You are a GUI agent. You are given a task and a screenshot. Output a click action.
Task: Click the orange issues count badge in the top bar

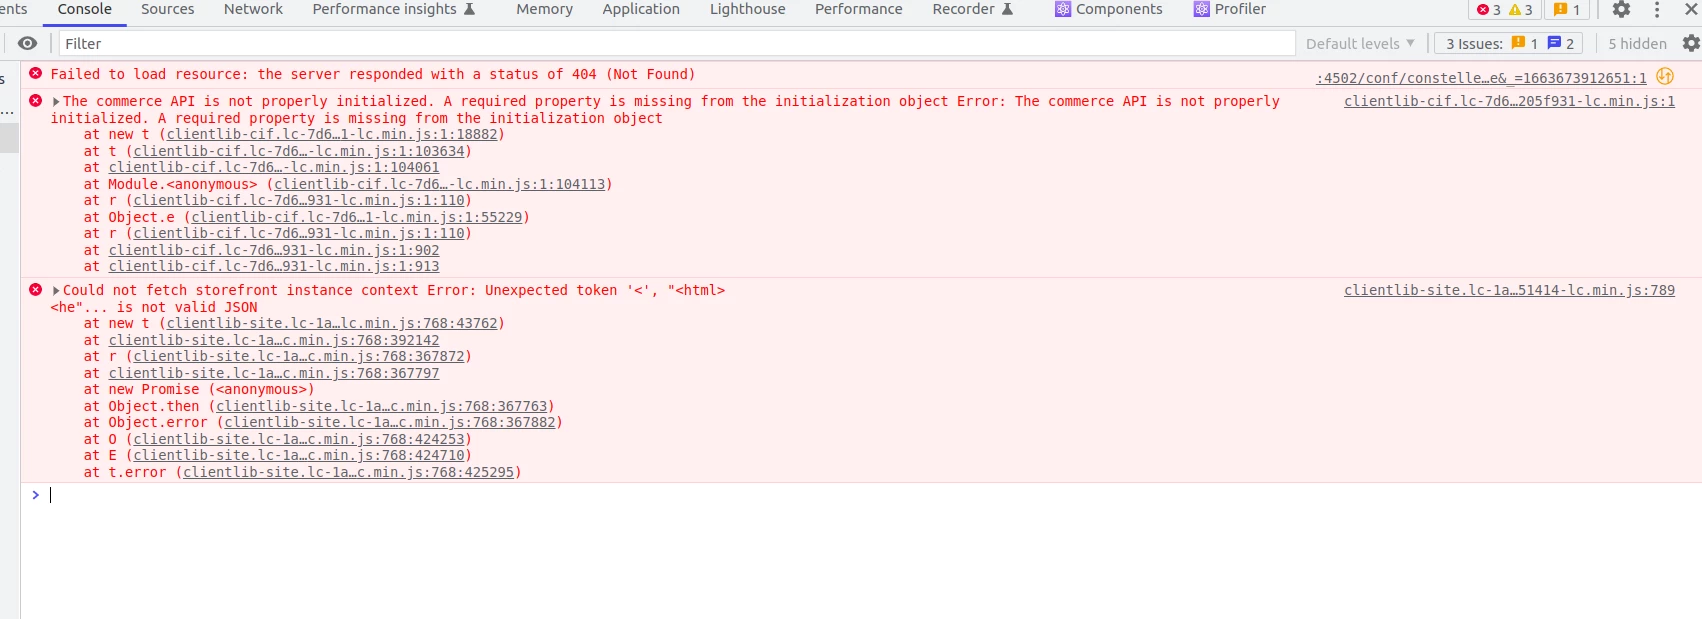click(x=1566, y=10)
